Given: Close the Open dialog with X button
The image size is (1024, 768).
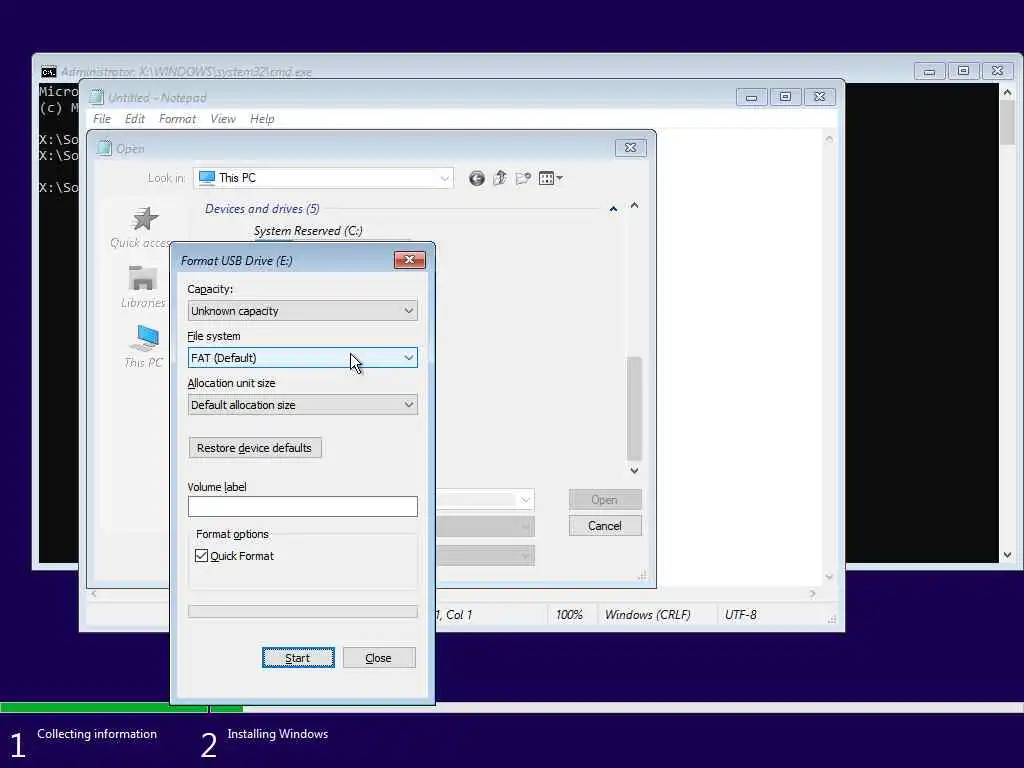Looking at the screenshot, I should [x=630, y=148].
